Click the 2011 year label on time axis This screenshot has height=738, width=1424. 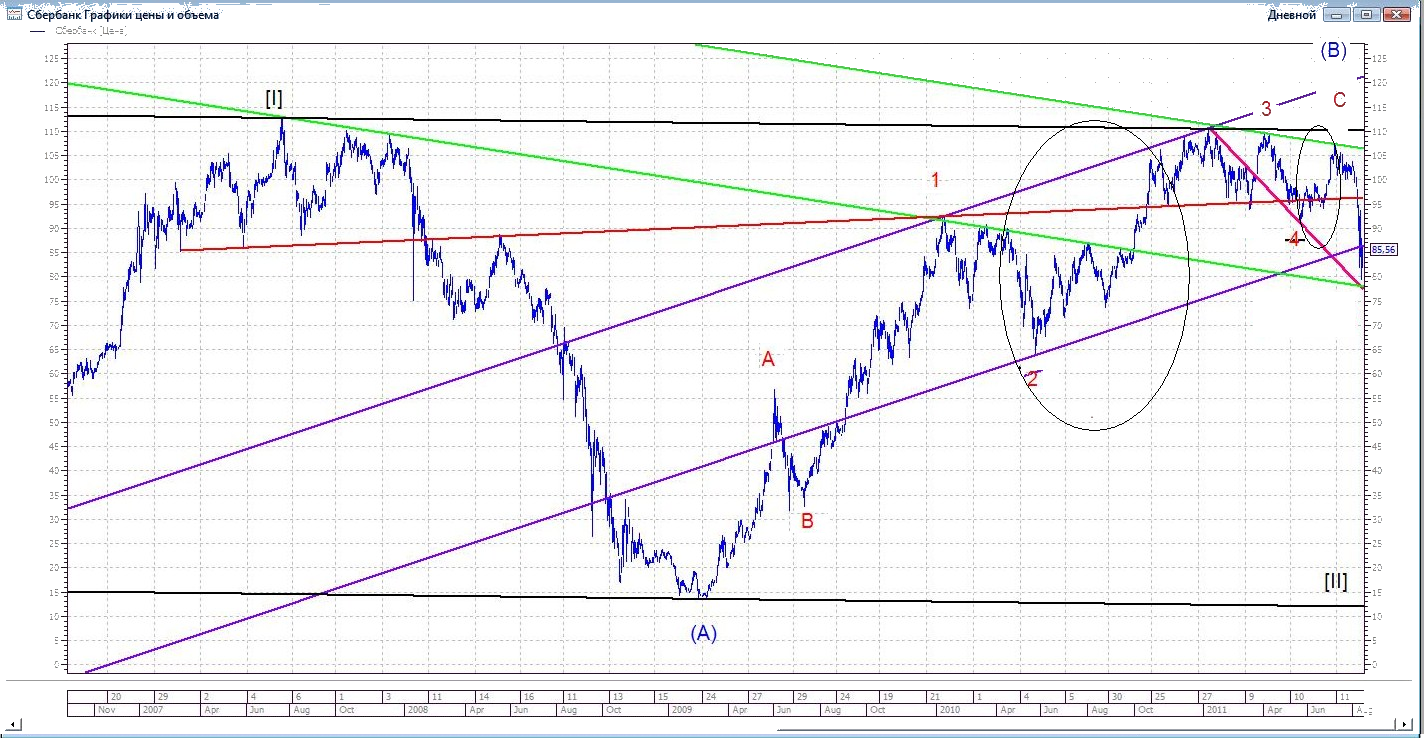1217,710
